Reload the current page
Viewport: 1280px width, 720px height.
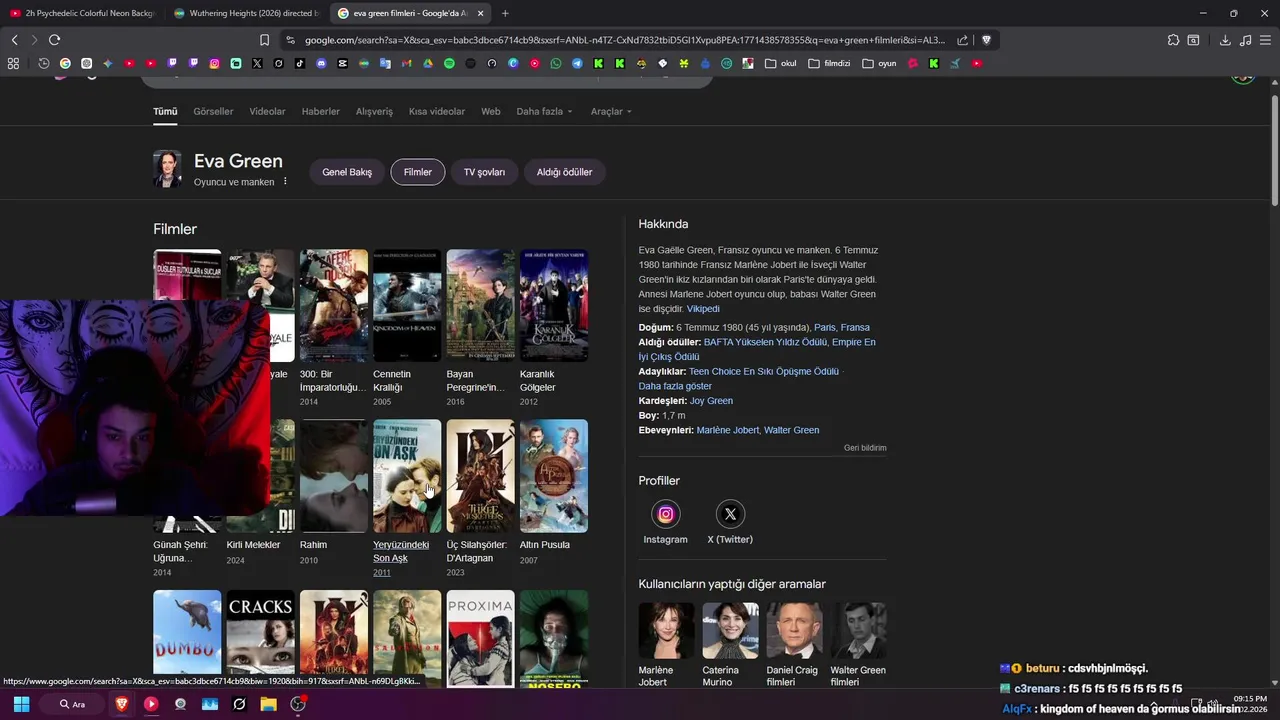(x=54, y=40)
